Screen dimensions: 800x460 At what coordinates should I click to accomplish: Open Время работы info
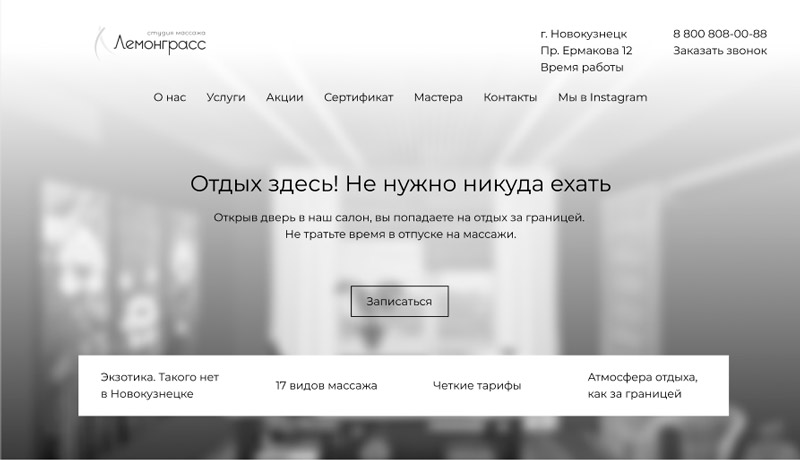(x=582, y=67)
